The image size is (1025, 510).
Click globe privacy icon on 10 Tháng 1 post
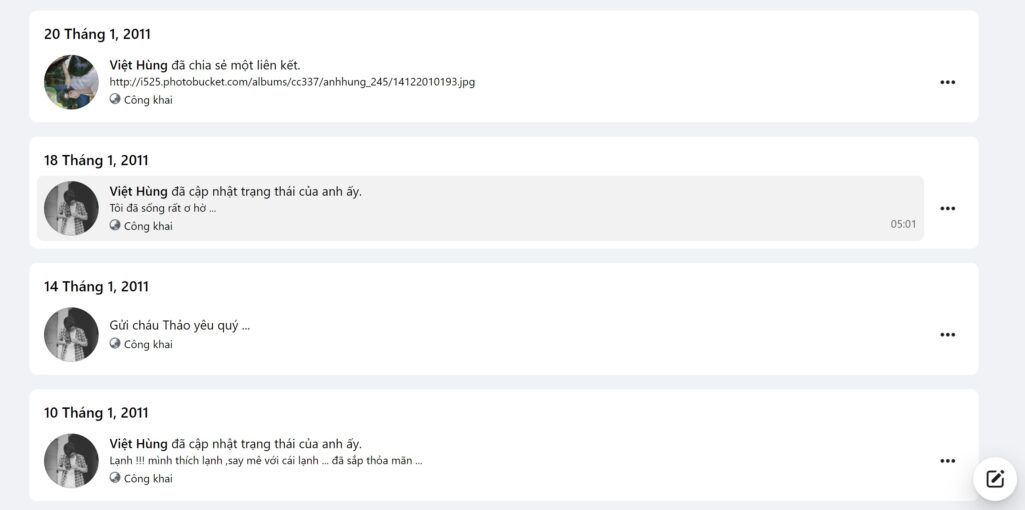(x=115, y=478)
